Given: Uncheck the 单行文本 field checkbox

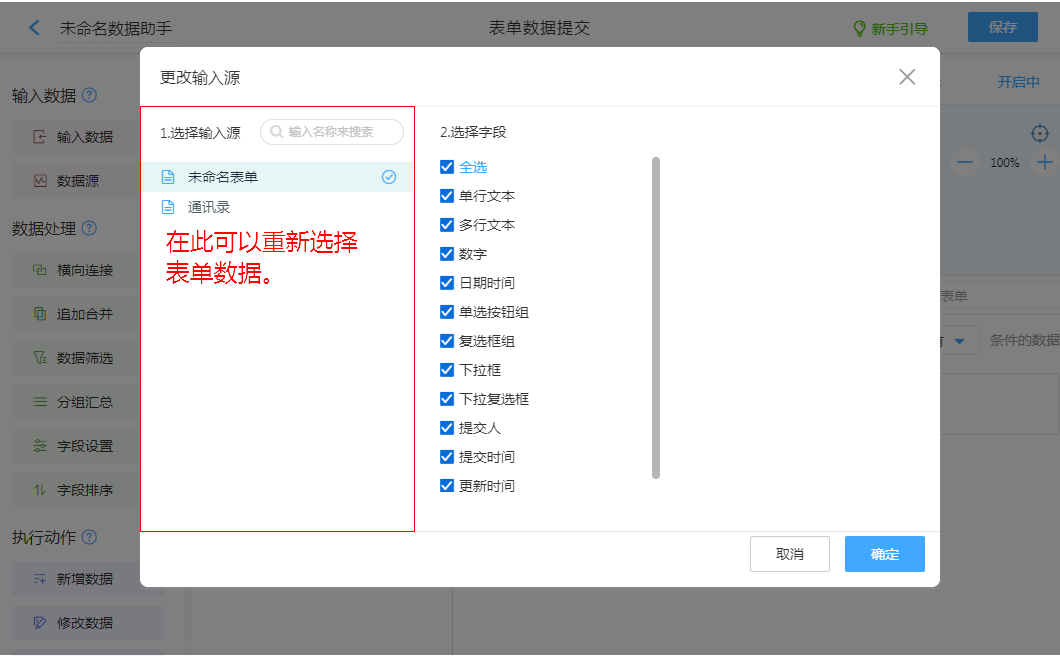Looking at the screenshot, I should pos(447,196).
